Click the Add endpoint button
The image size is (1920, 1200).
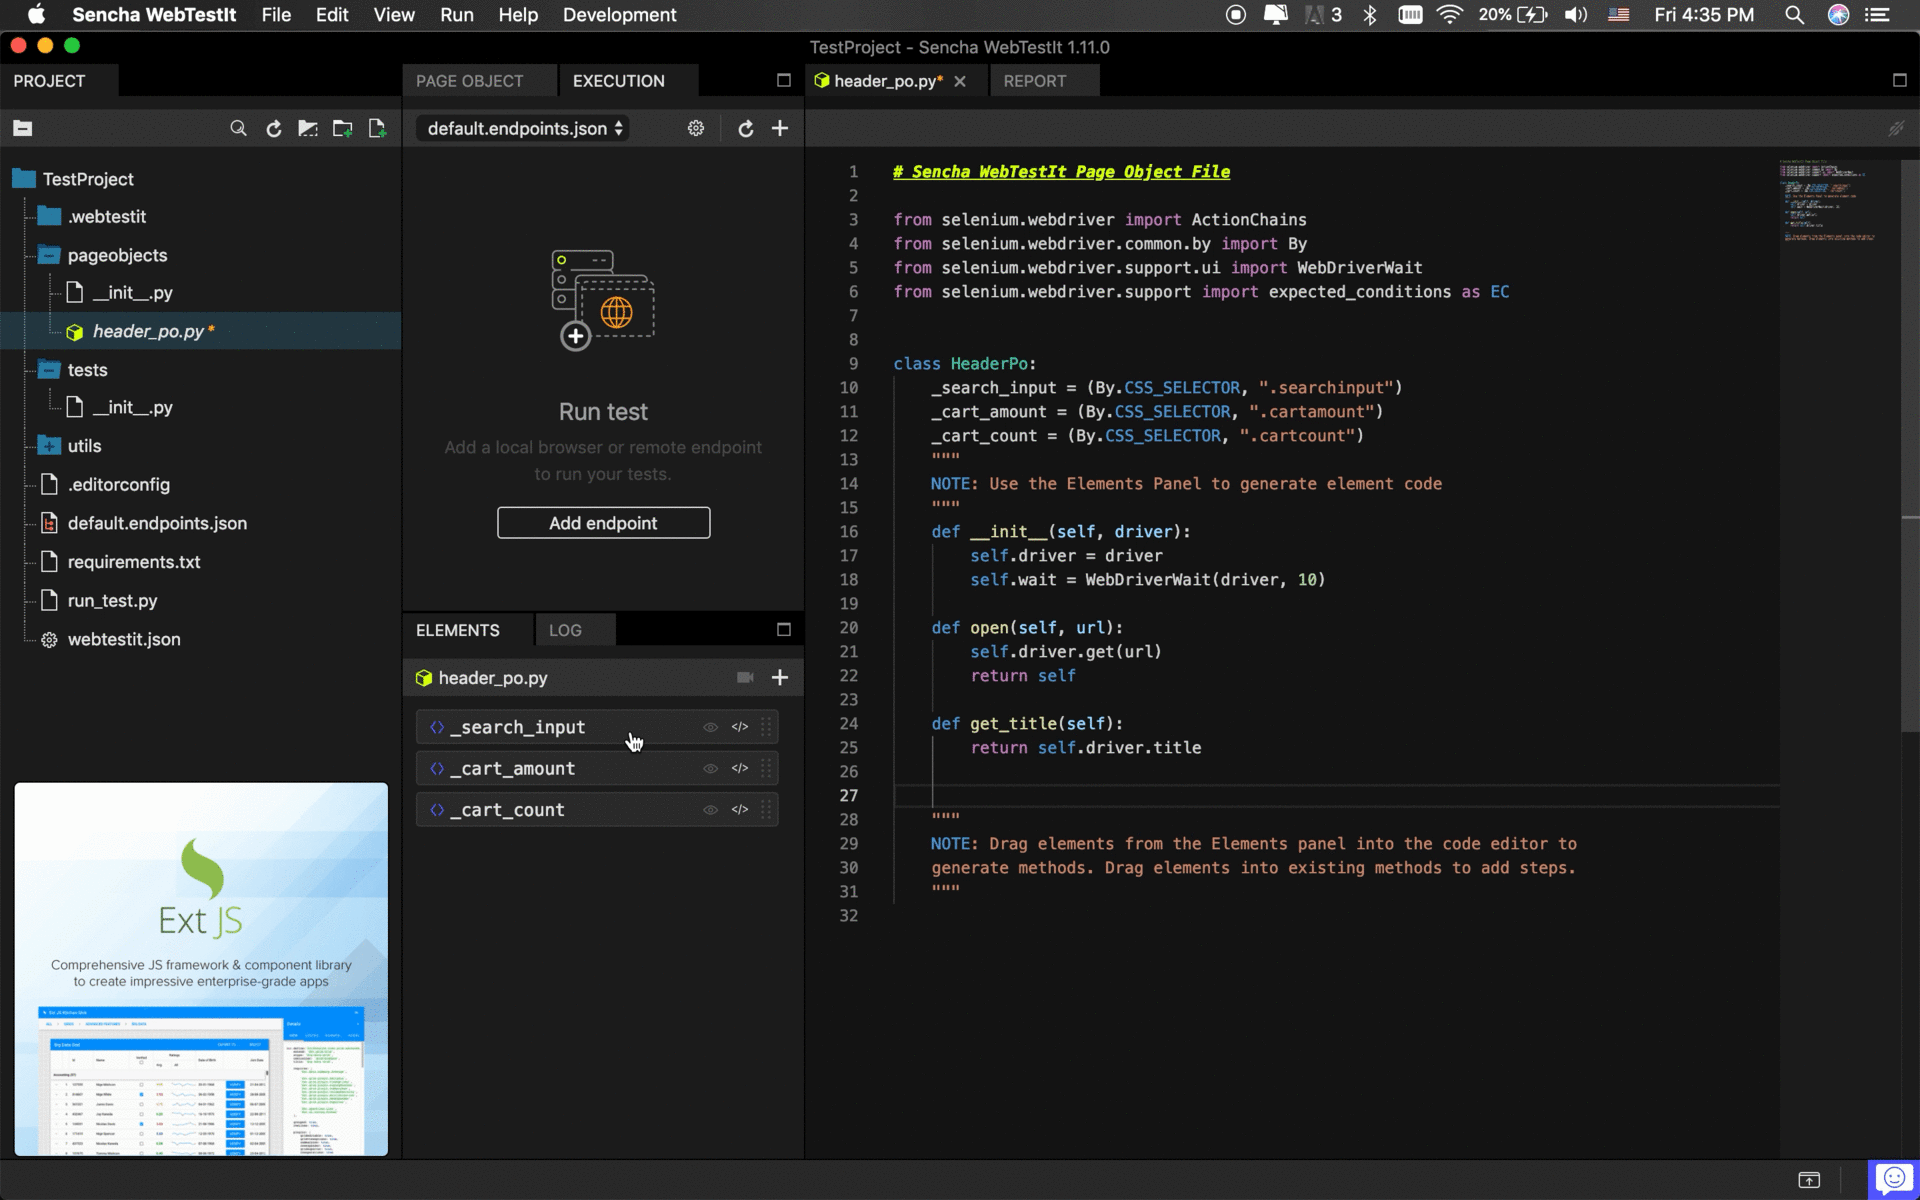(x=604, y=523)
